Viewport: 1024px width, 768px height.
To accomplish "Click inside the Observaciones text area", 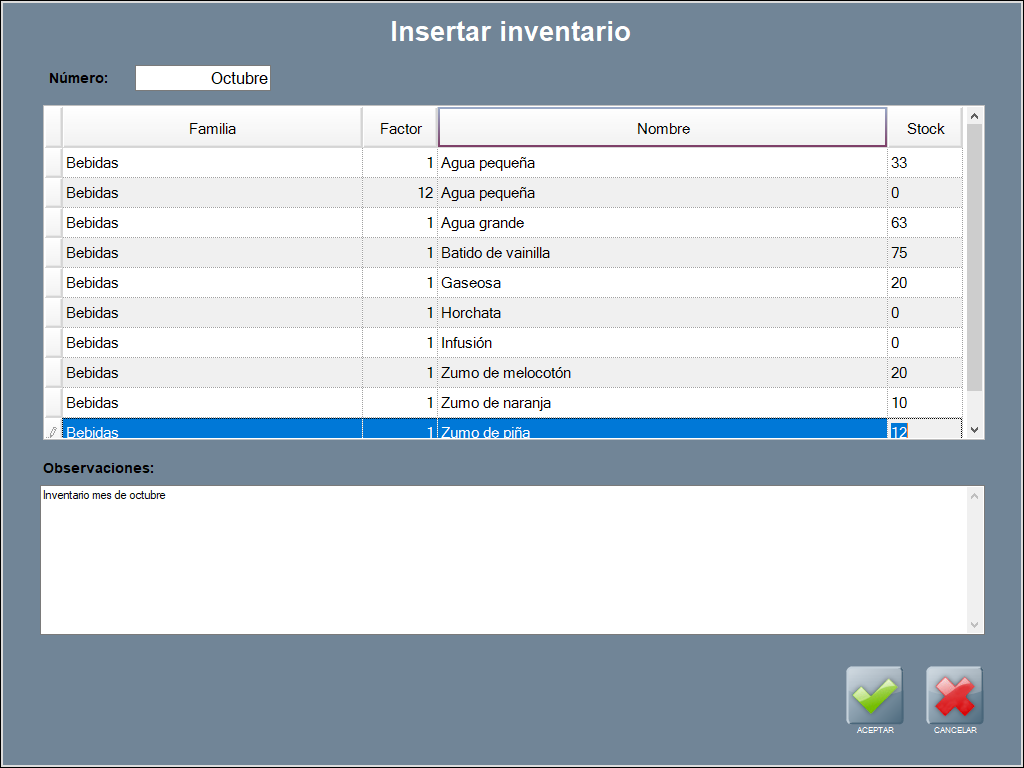I will pos(505,560).
